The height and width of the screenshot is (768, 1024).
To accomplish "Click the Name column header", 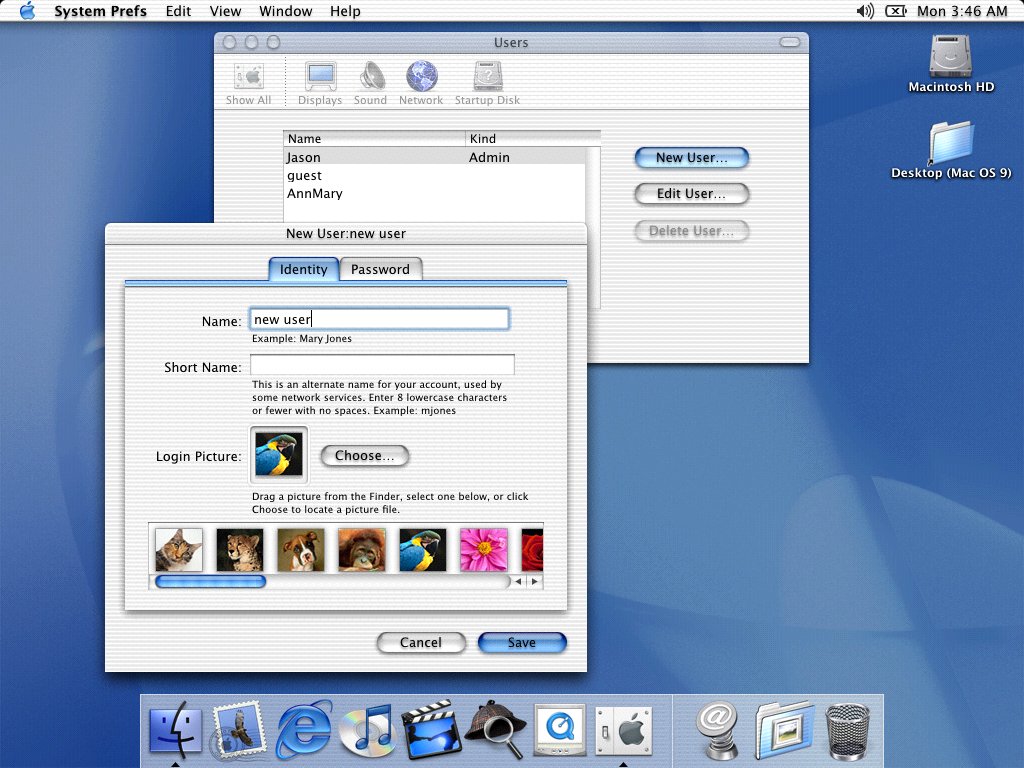I will tap(374, 138).
